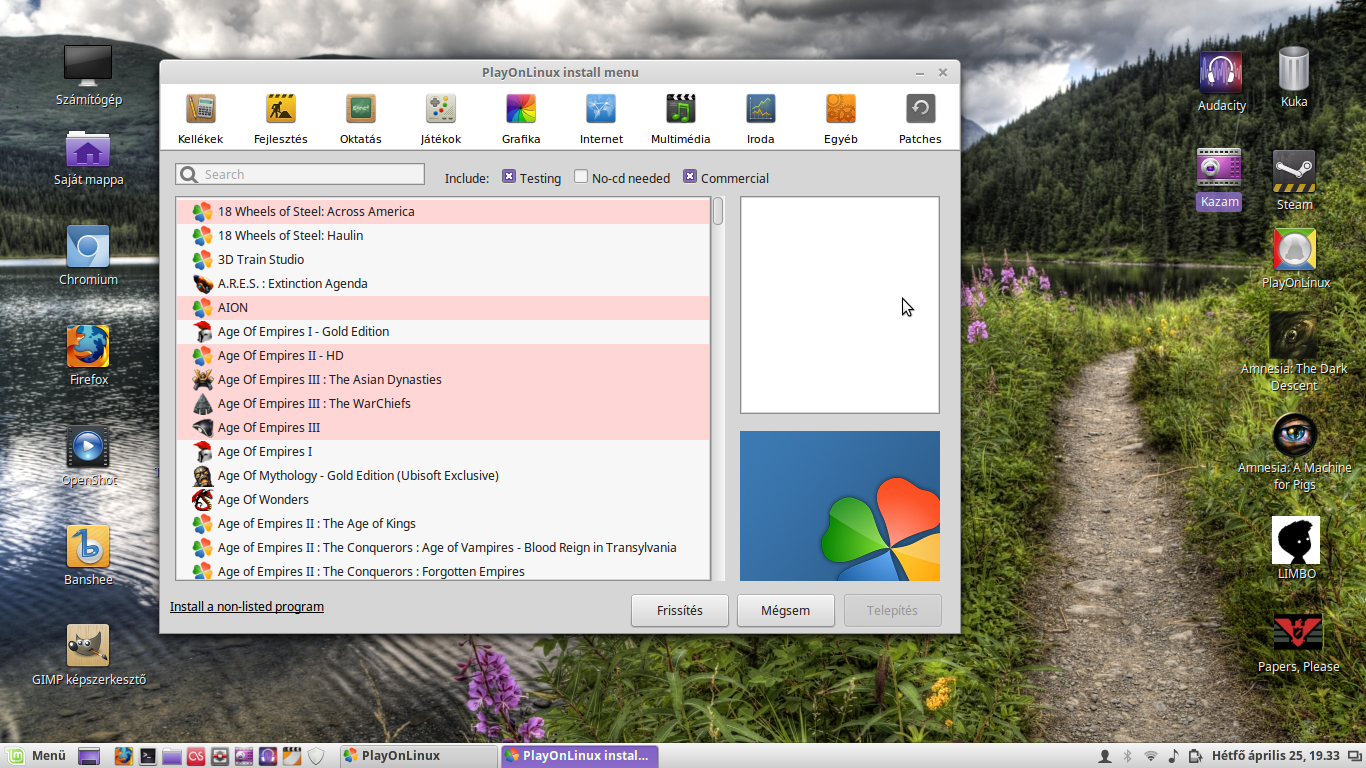
Task: Open the Menü start menu
Action: click(x=37, y=755)
